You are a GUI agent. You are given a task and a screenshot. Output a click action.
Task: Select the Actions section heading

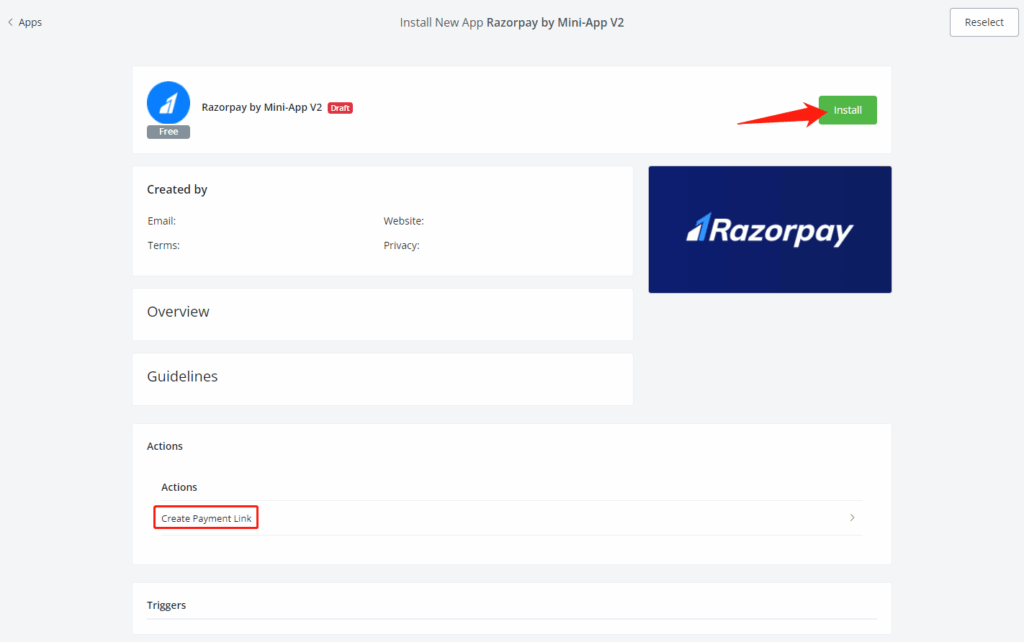(165, 446)
